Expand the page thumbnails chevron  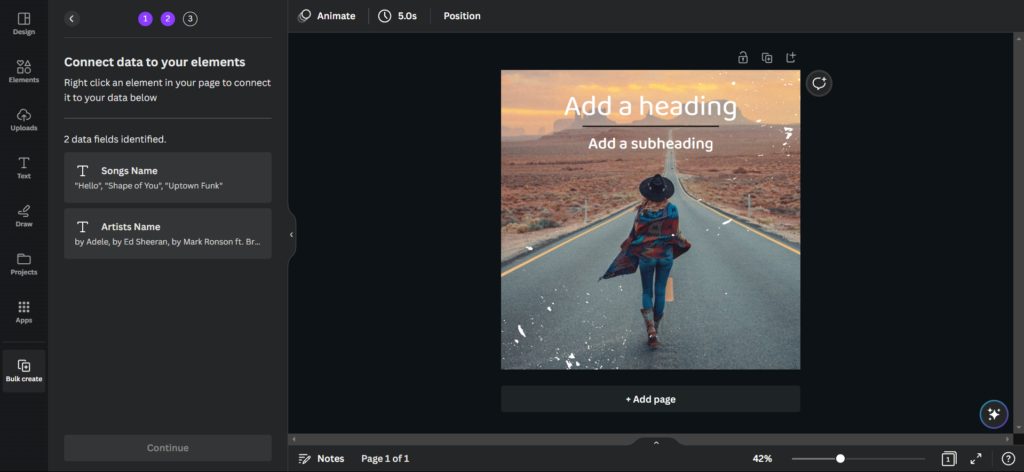656,442
